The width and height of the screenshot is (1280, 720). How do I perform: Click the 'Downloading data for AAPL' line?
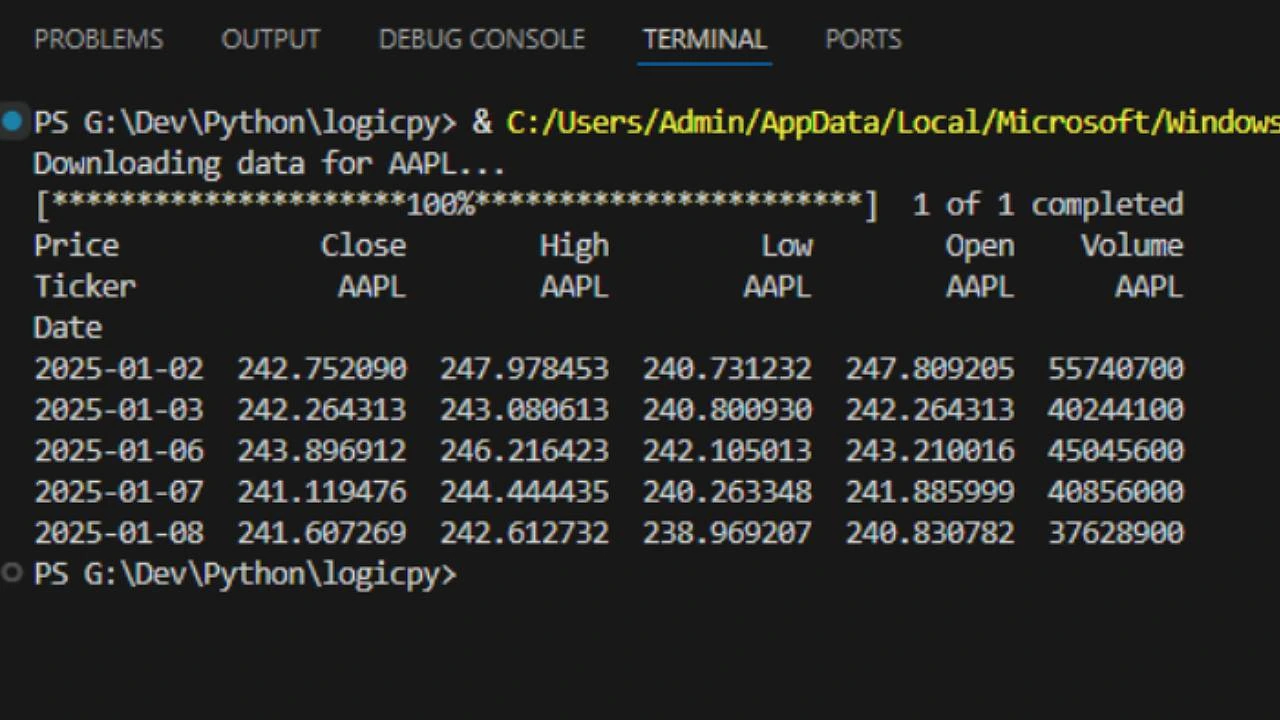click(268, 163)
